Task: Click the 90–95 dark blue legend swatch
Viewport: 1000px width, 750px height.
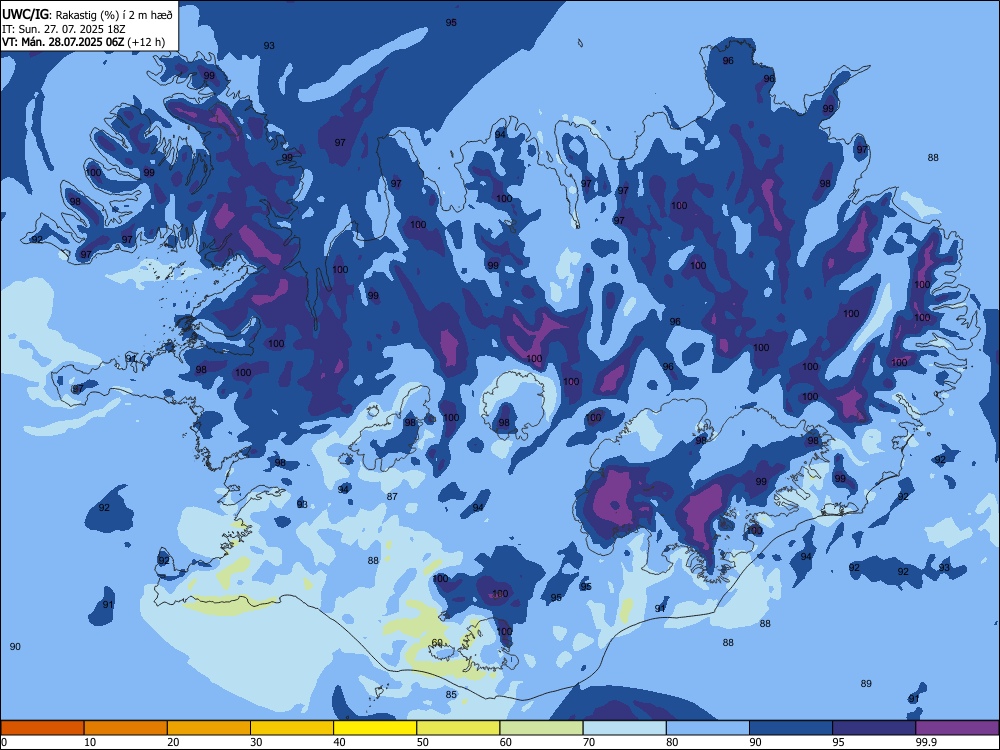Action: [791, 728]
